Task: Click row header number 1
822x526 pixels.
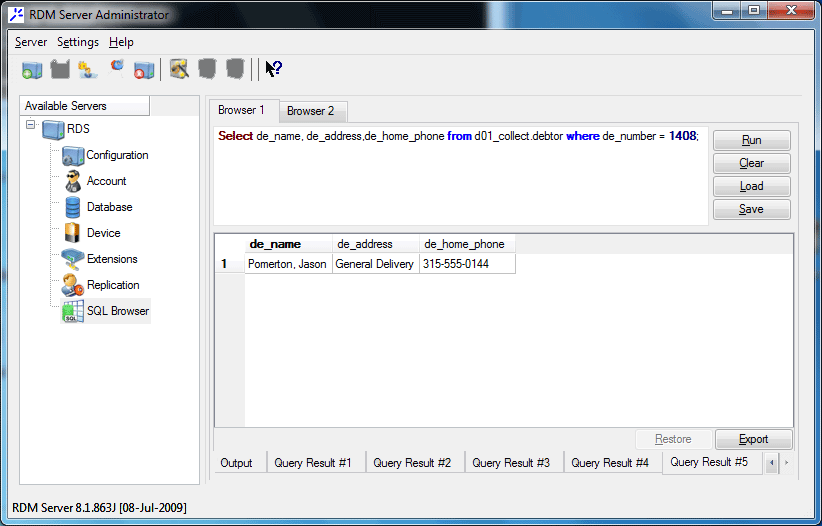Action: (230, 264)
